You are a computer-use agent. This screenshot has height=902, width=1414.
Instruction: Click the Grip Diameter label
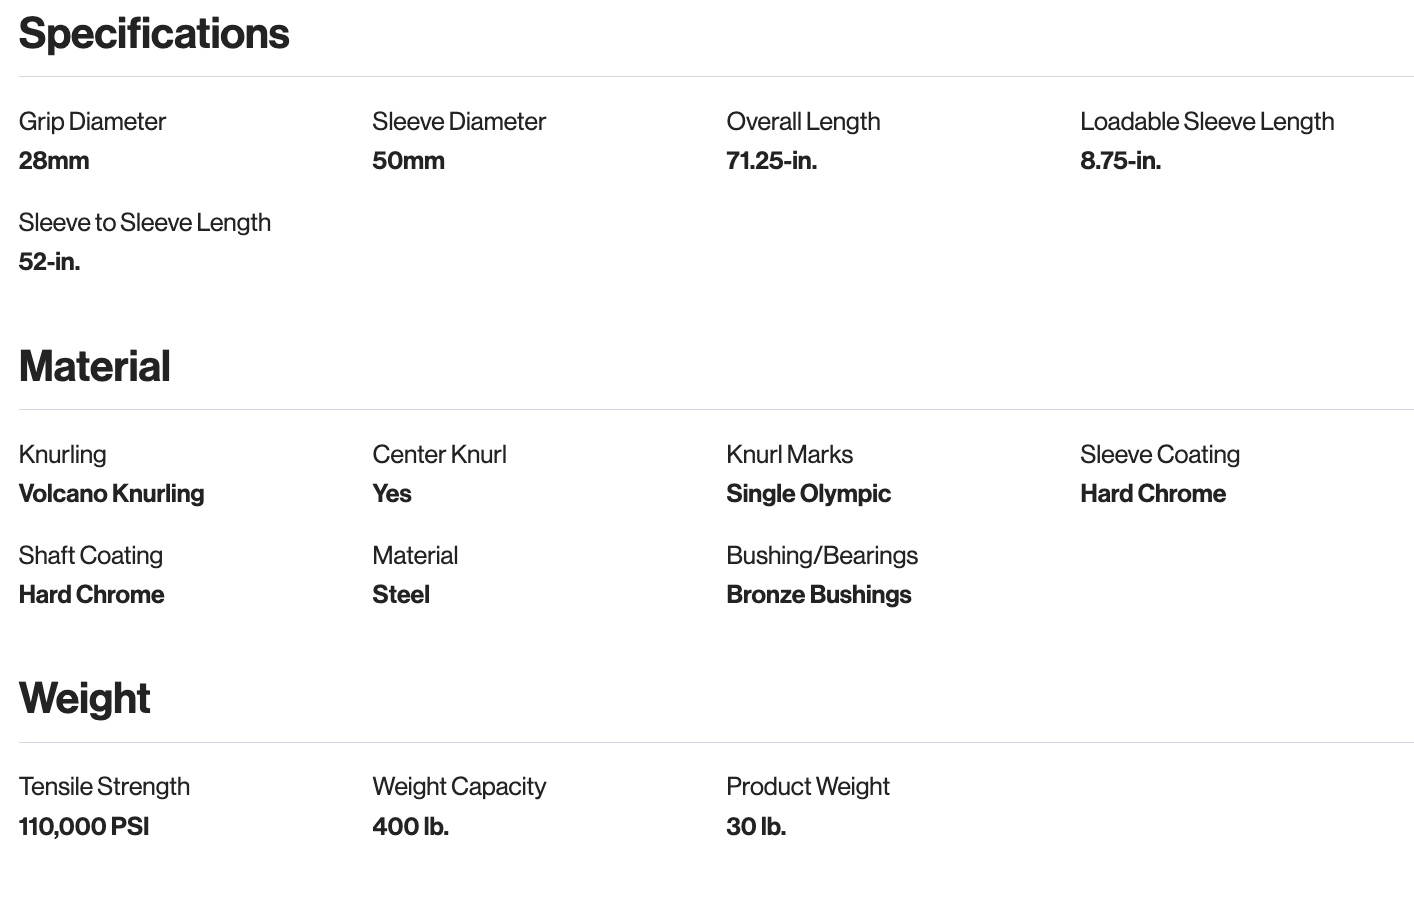tap(92, 122)
